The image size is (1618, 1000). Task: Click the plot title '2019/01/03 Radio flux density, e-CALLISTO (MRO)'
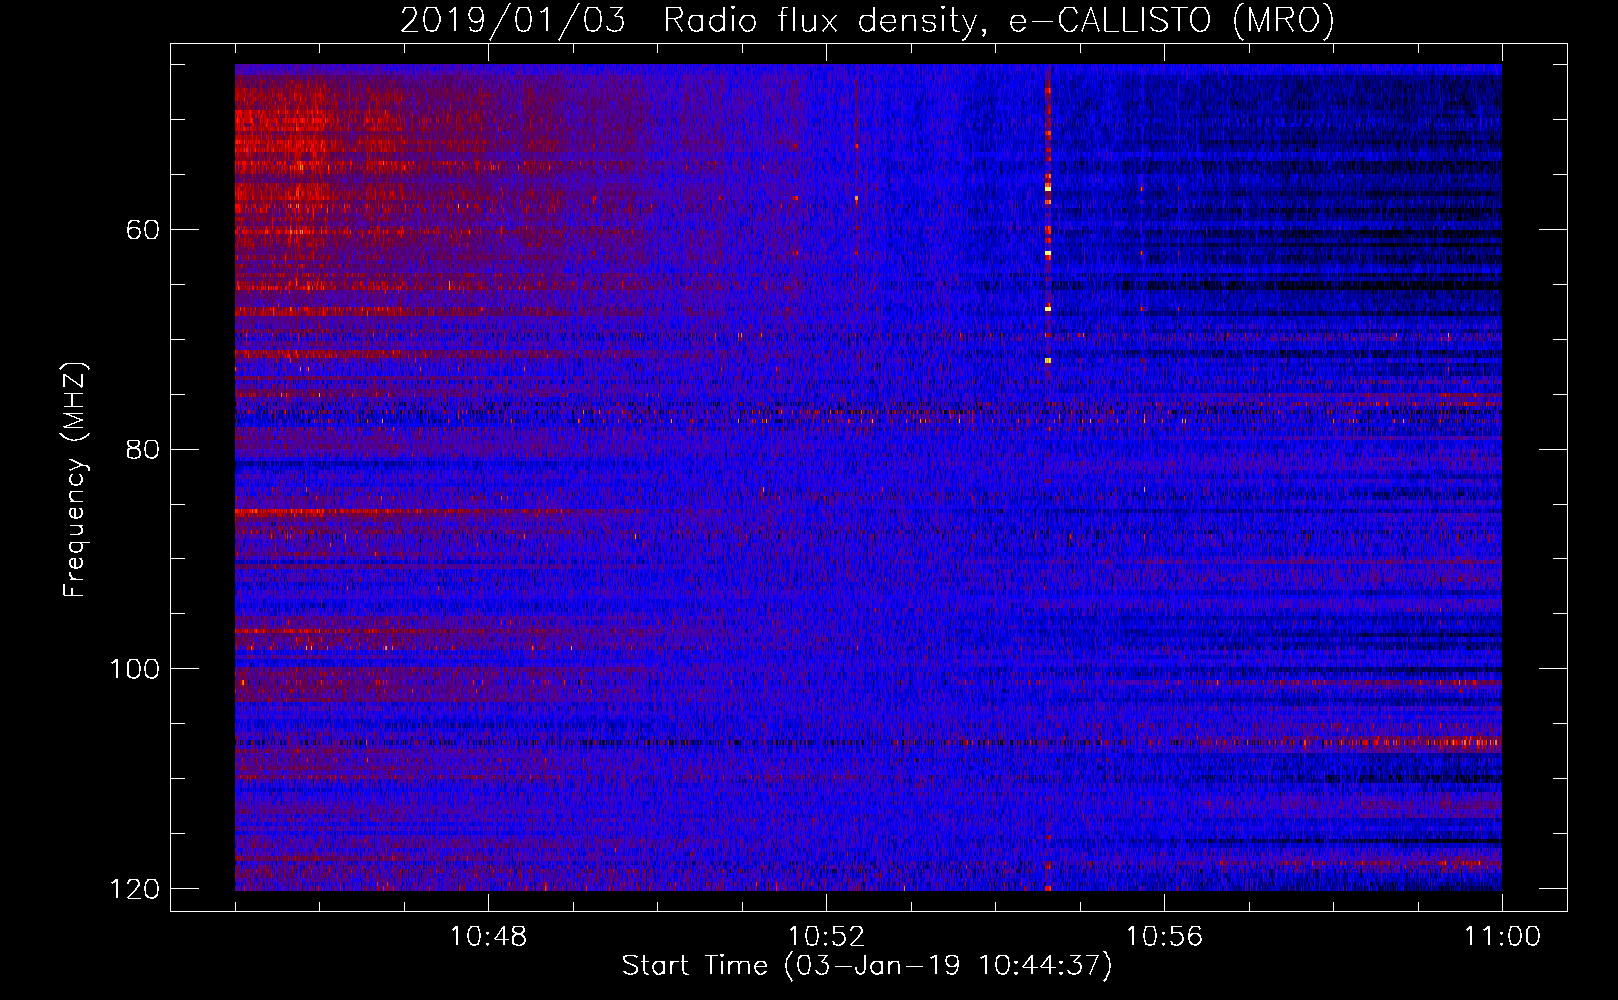pos(867,20)
